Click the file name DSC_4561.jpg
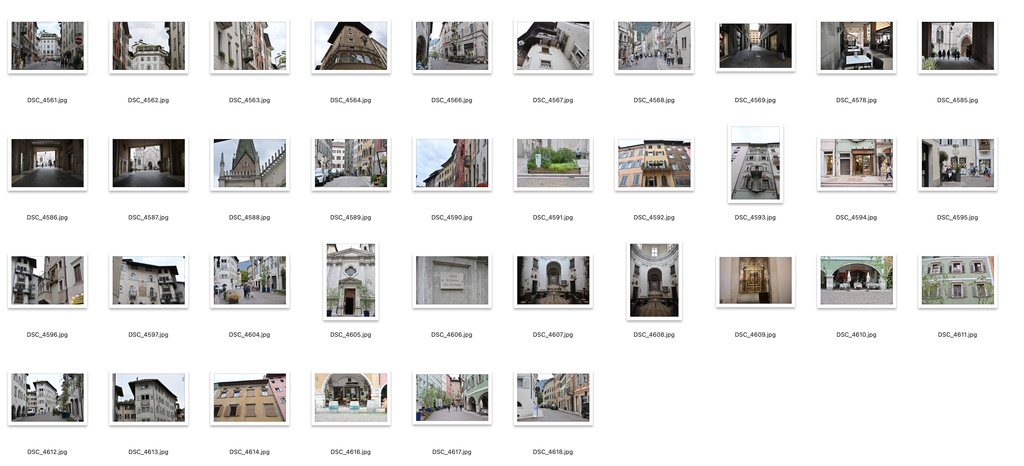 47,101
